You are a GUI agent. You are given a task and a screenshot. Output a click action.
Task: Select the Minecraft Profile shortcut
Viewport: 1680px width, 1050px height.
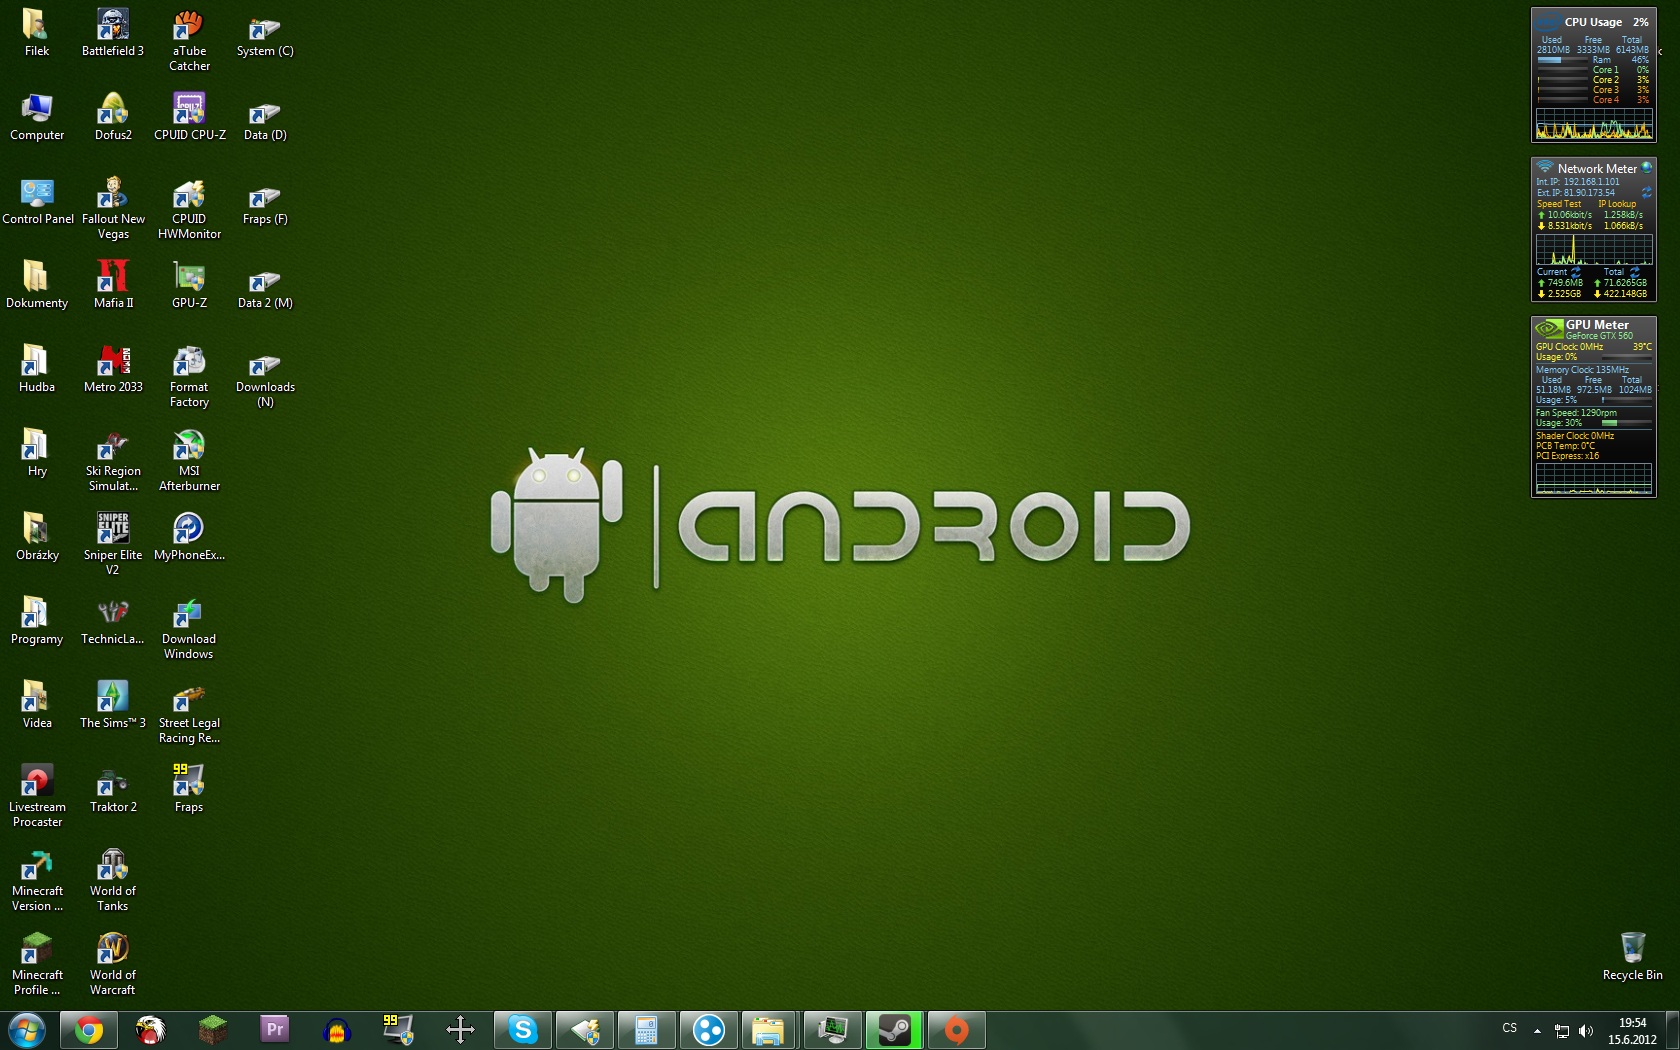[x=37, y=964]
